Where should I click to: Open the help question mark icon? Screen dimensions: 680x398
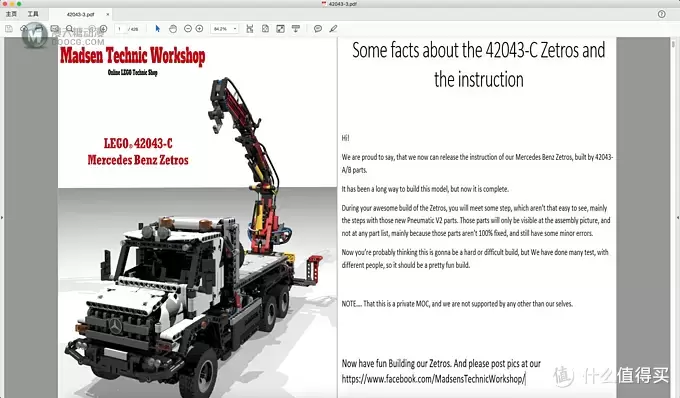(661, 14)
